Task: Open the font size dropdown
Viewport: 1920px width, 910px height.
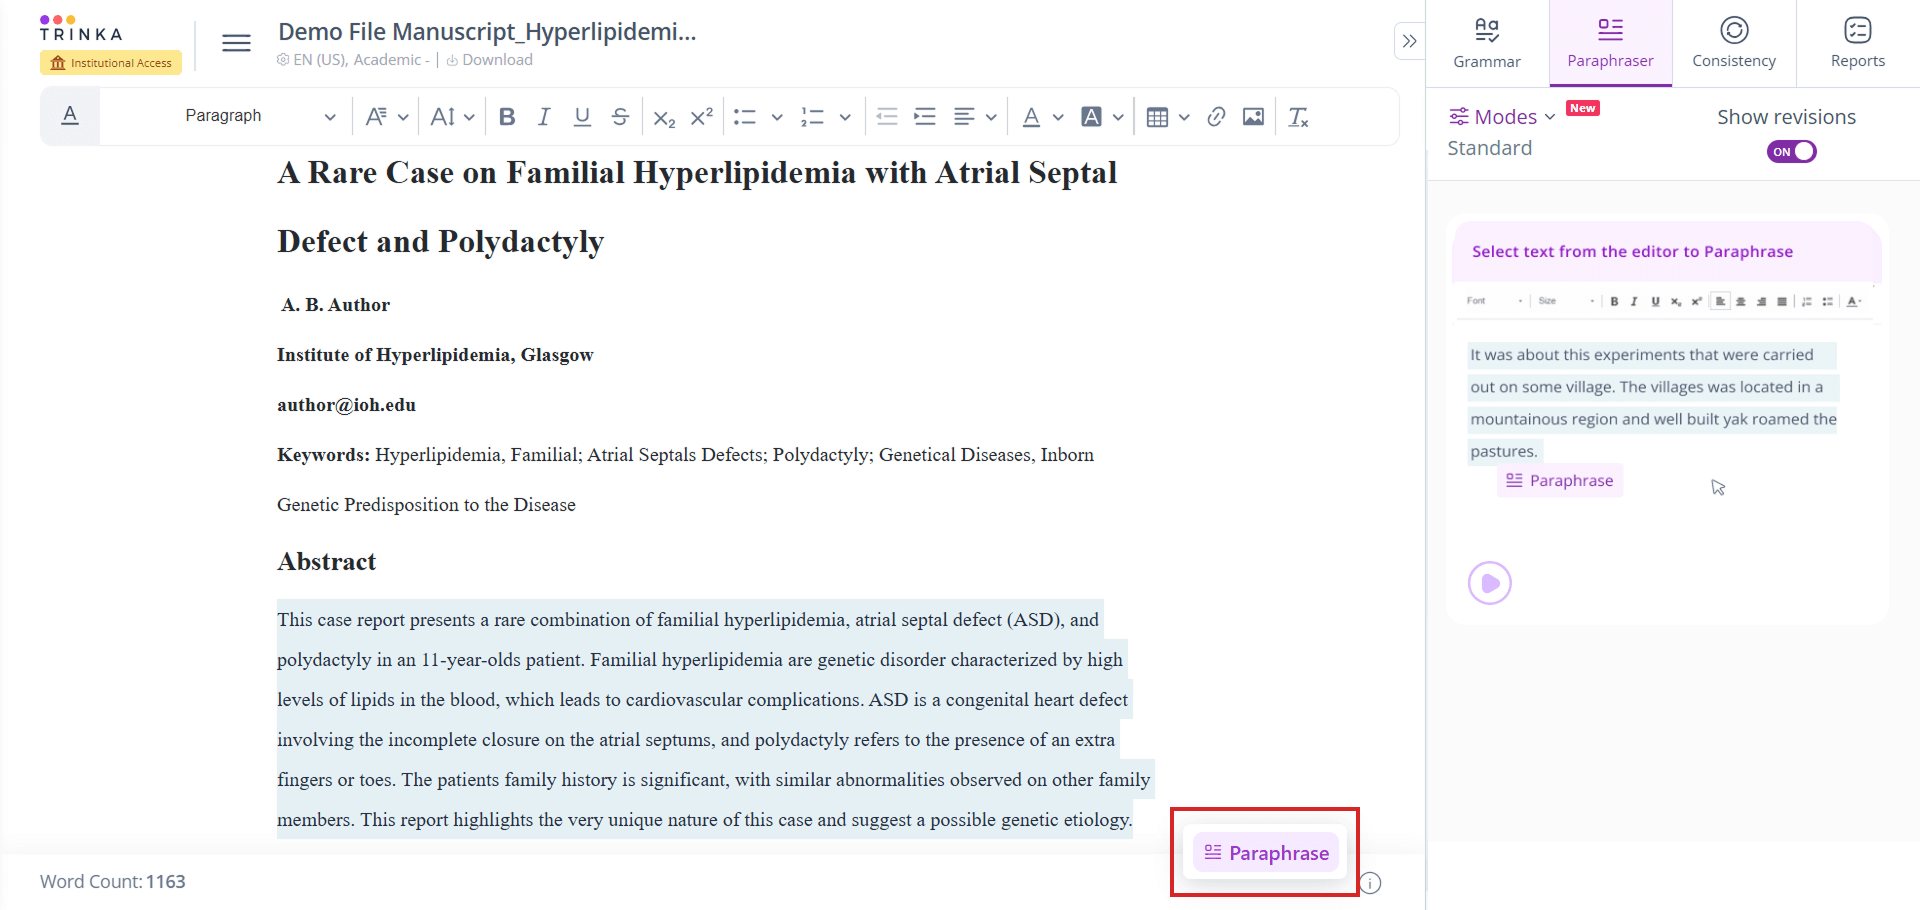Action: click(452, 117)
